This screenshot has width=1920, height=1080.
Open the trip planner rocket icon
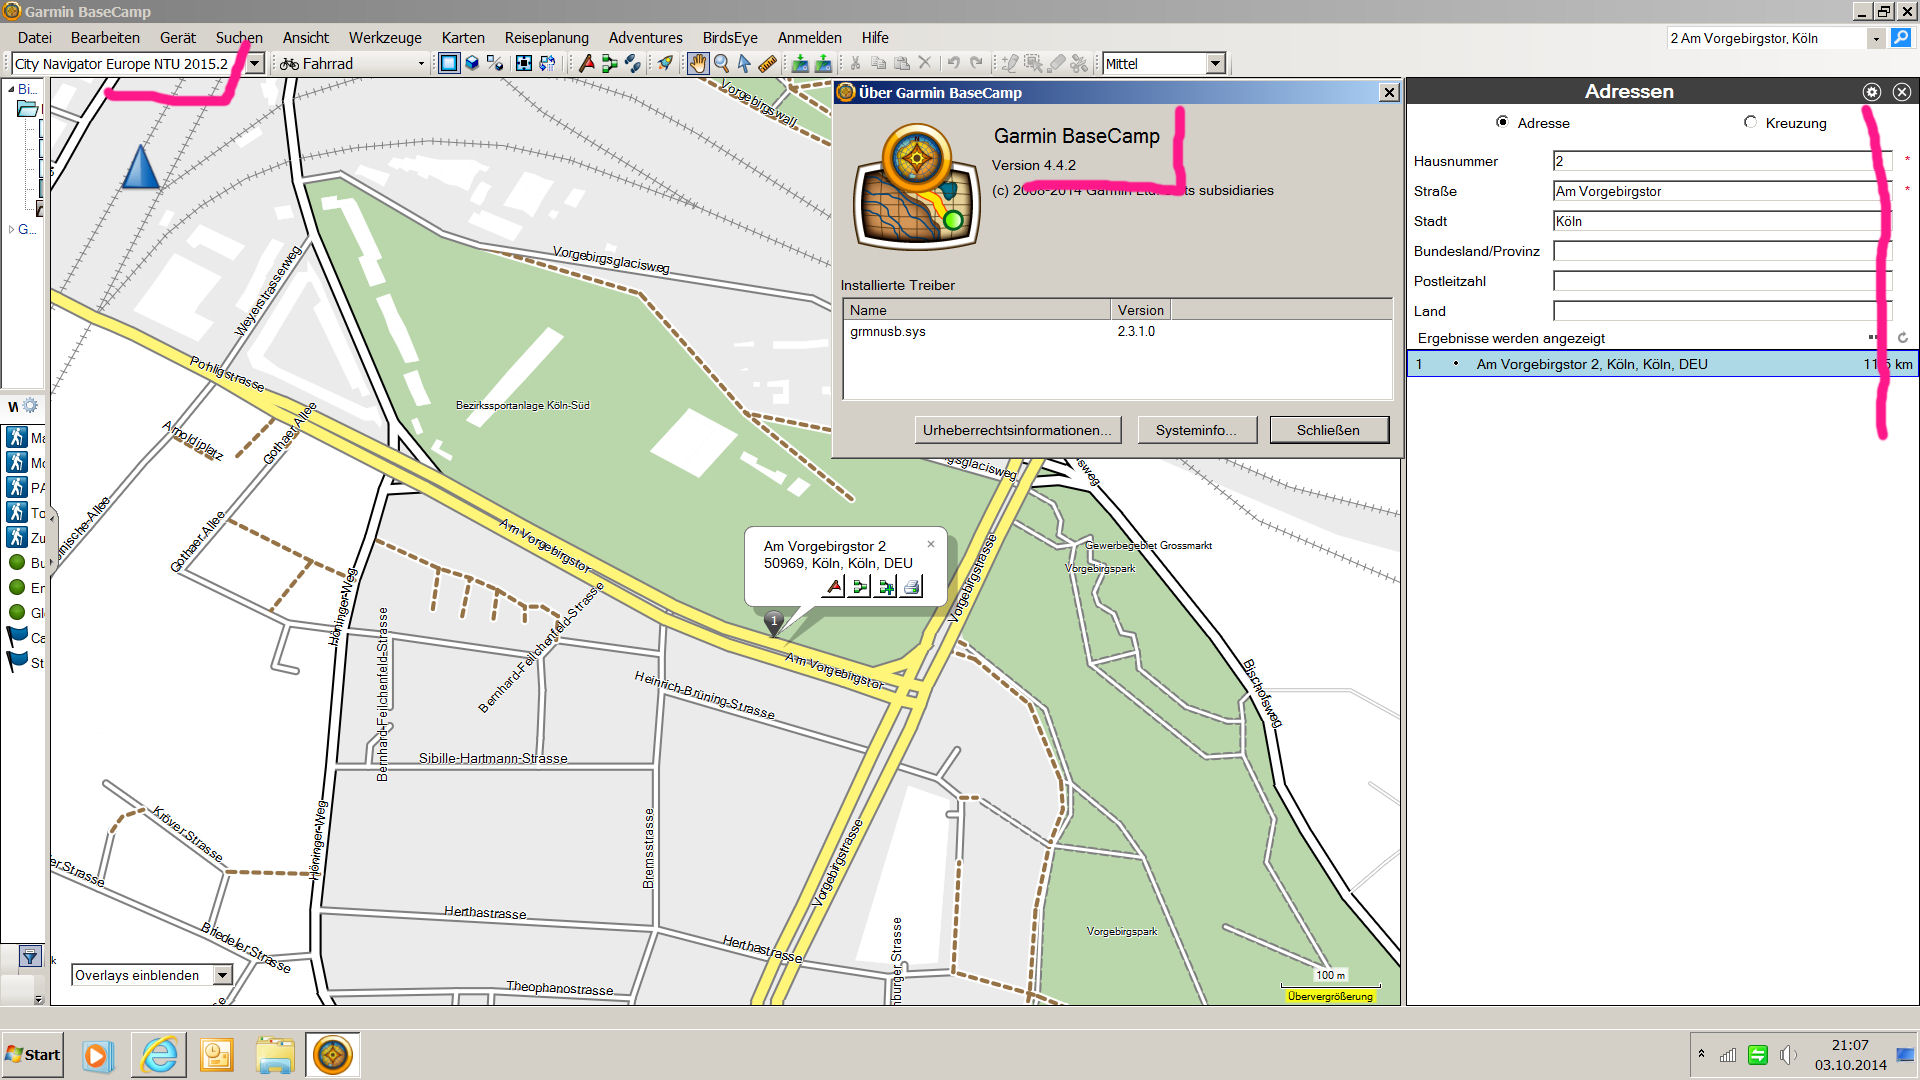pyautogui.click(x=665, y=64)
